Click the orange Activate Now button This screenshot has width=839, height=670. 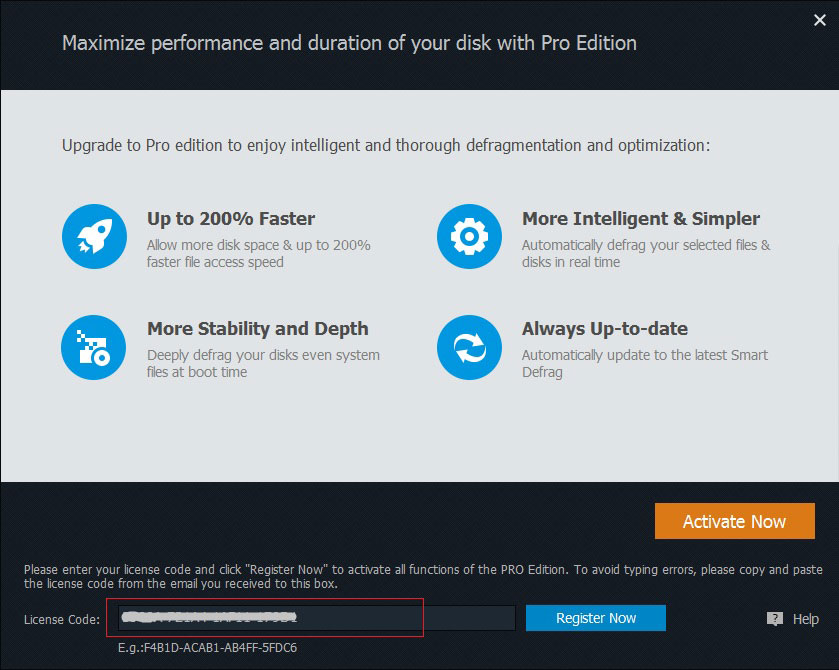(x=735, y=521)
